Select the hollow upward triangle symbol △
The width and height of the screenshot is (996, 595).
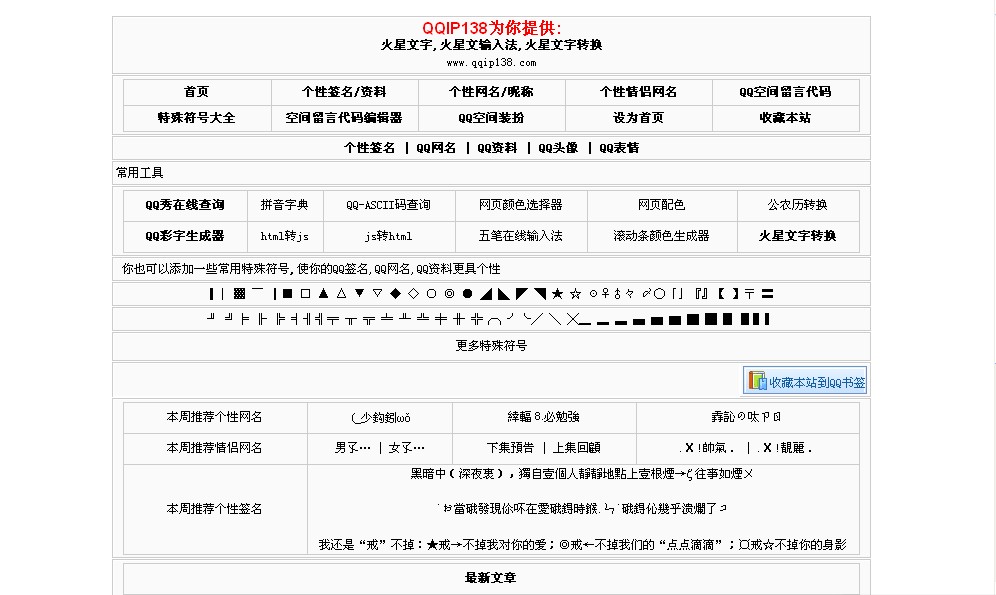pos(342,293)
